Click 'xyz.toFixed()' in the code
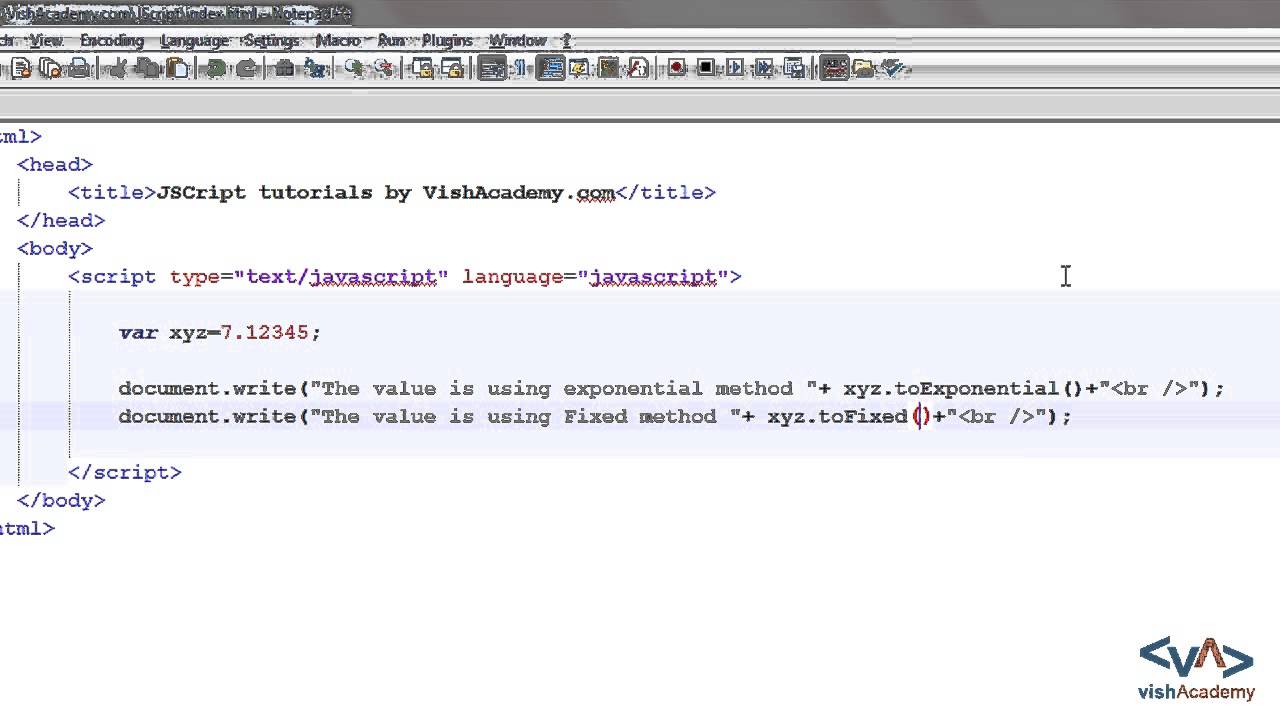Image resolution: width=1280 pixels, height=720 pixels. (850, 416)
